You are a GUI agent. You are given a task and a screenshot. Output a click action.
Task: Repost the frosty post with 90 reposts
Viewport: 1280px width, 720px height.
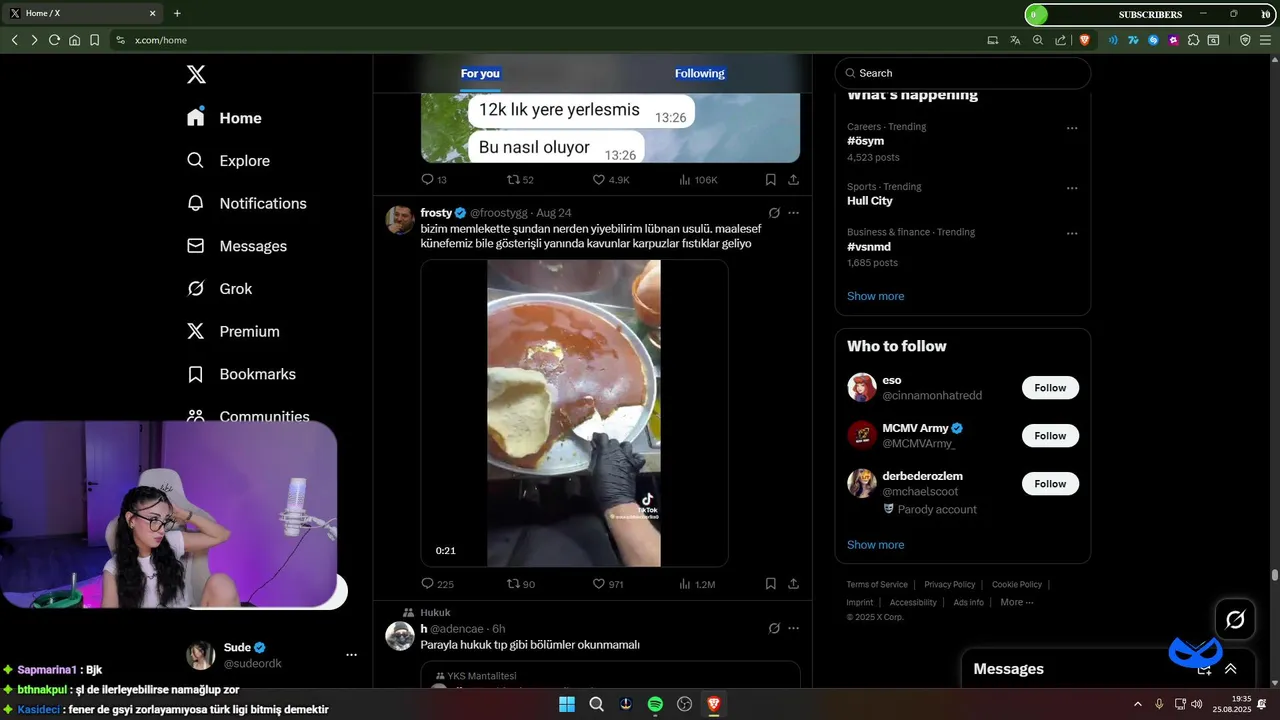(x=521, y=584)
